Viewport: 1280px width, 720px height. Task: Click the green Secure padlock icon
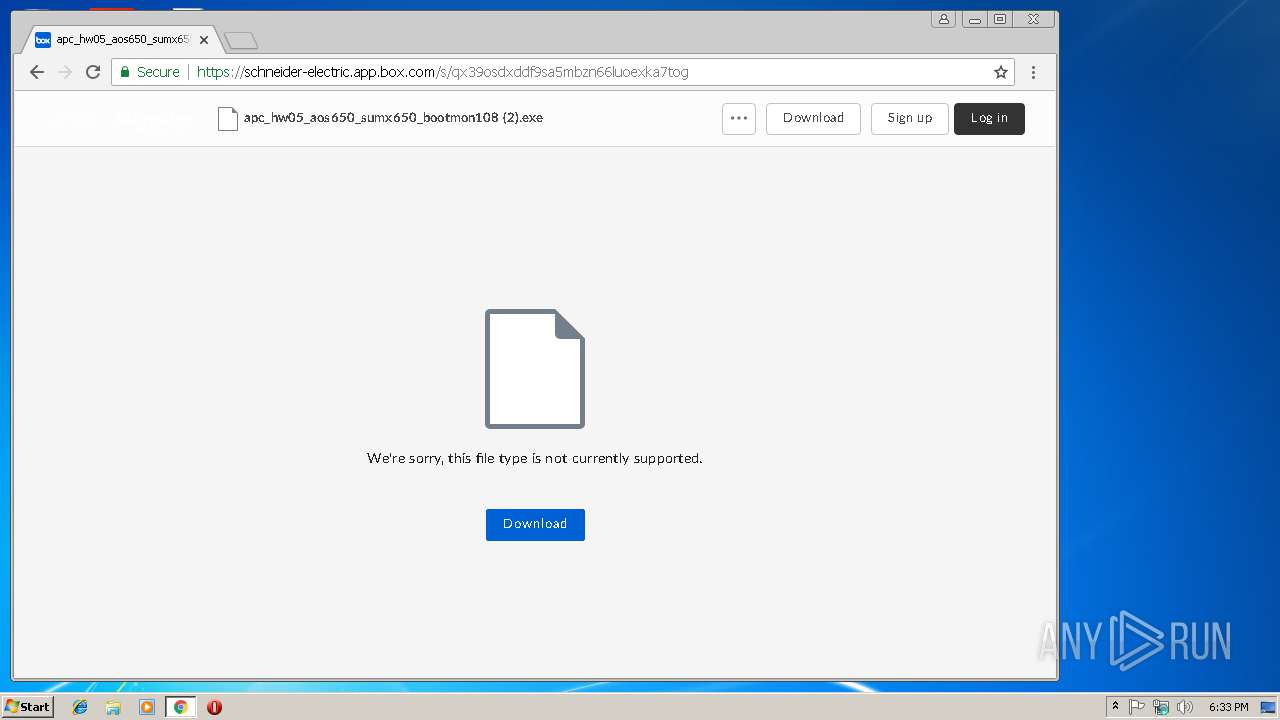(x=125, y=72)
